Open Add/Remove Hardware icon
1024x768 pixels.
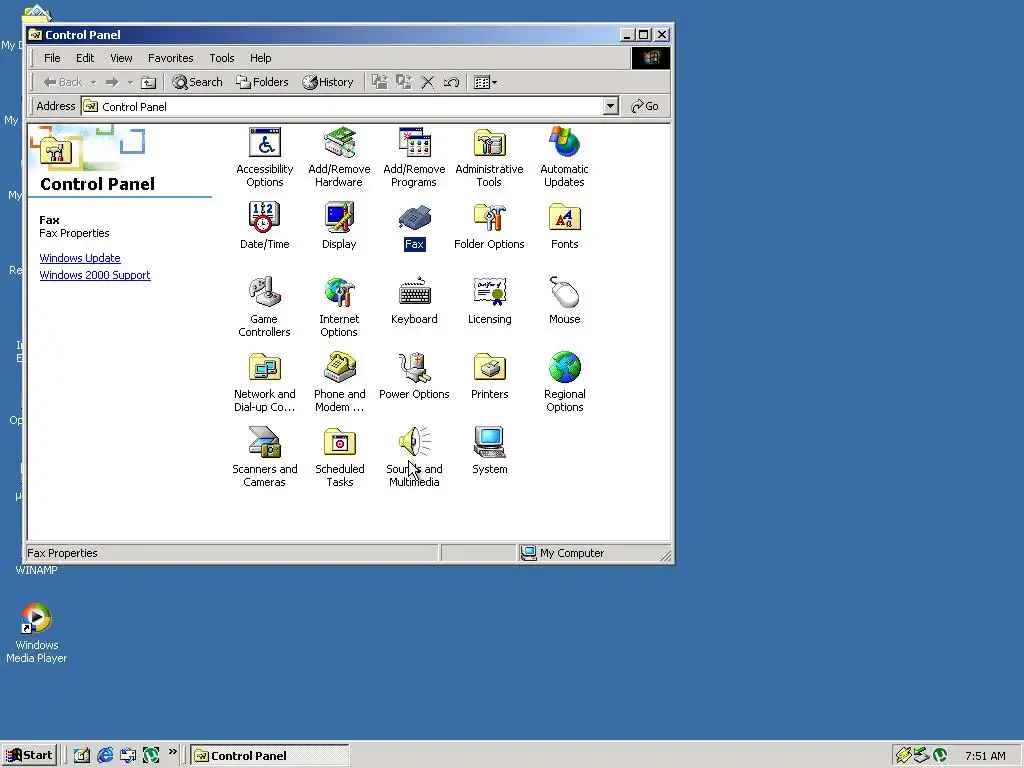[339, 157]
